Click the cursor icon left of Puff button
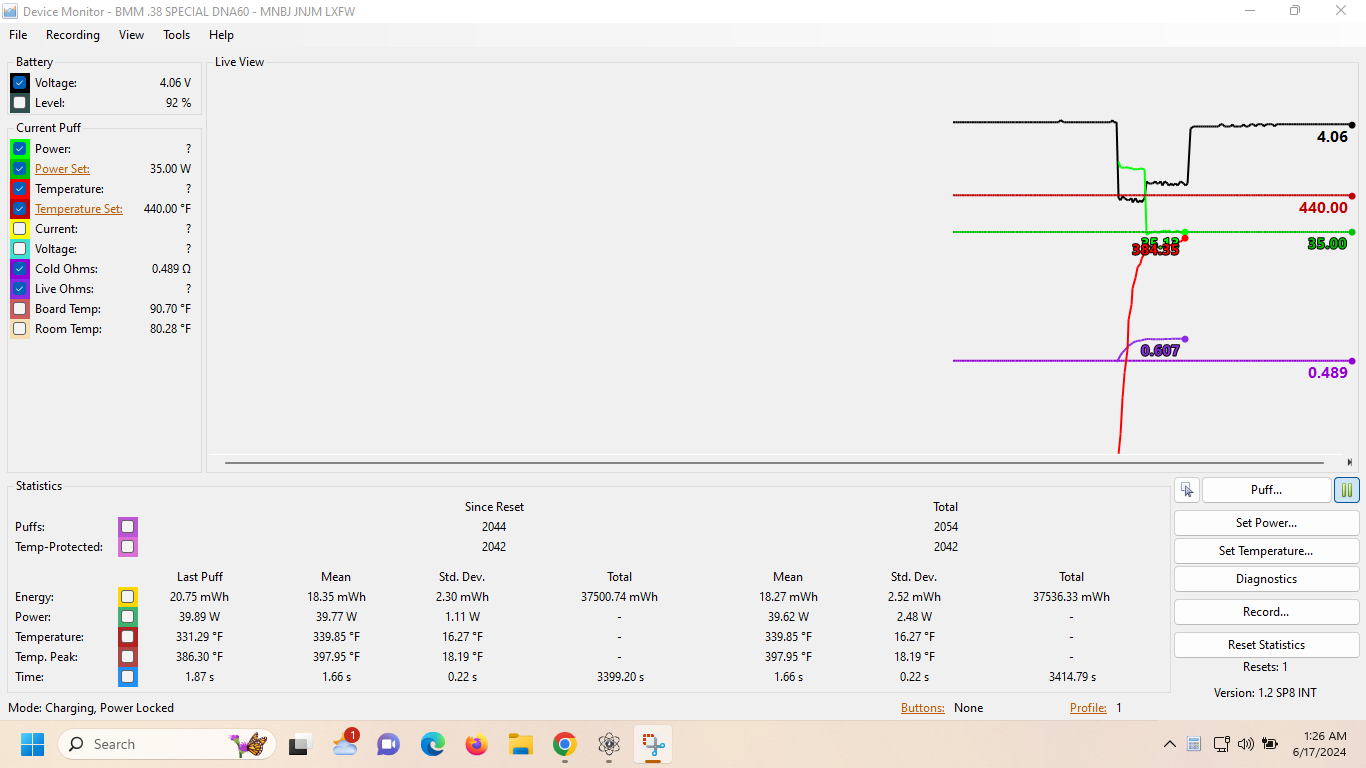Viewport: 1366px width, 768px height. point(1187,490)
